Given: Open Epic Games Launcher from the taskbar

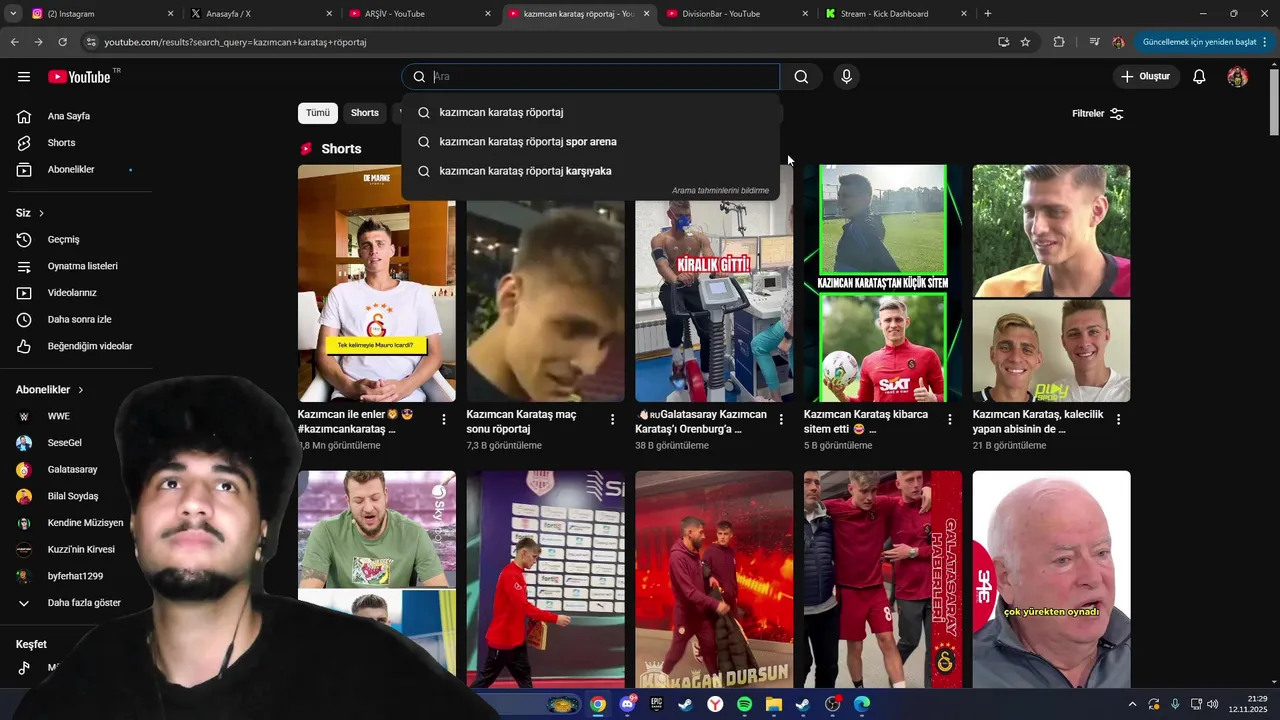Looking at the screenshot, I should [x=656, y=704].
